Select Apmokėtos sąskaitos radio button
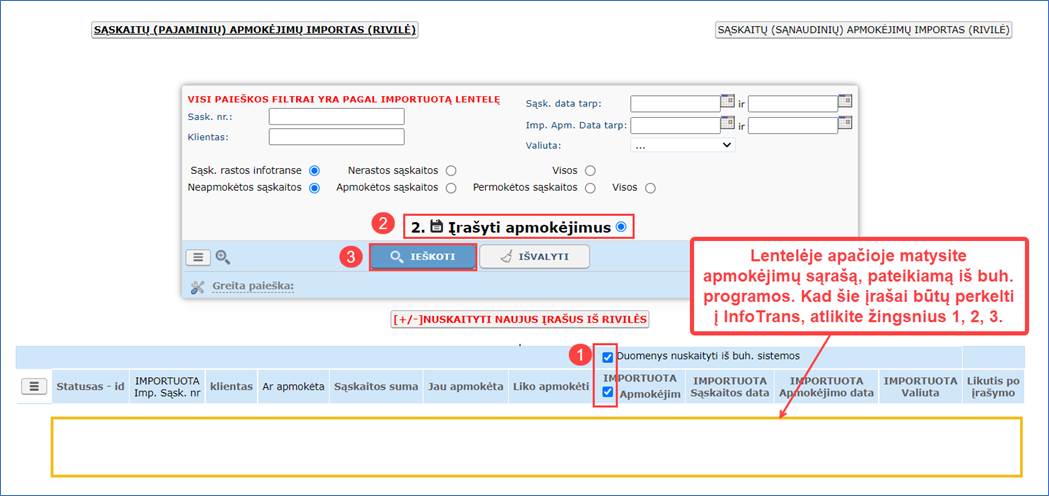The height and width of the screenshot is (496, 1049). tap(451, 188)
